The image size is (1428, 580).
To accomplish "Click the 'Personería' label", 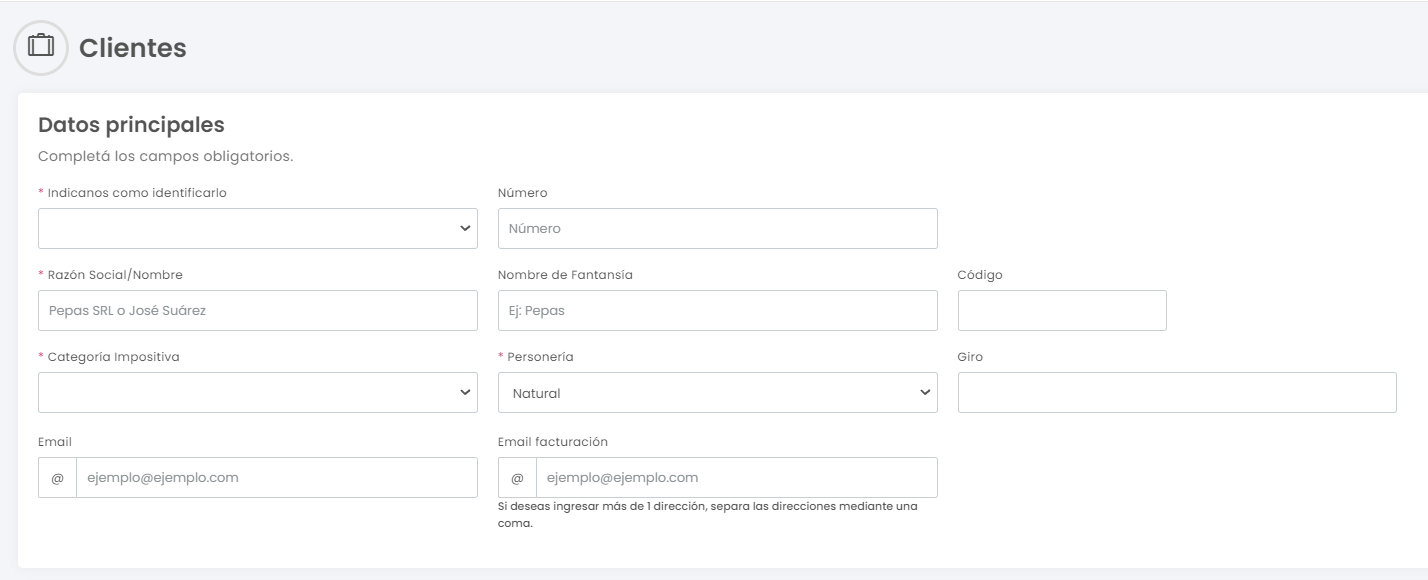I will [540, 357].
